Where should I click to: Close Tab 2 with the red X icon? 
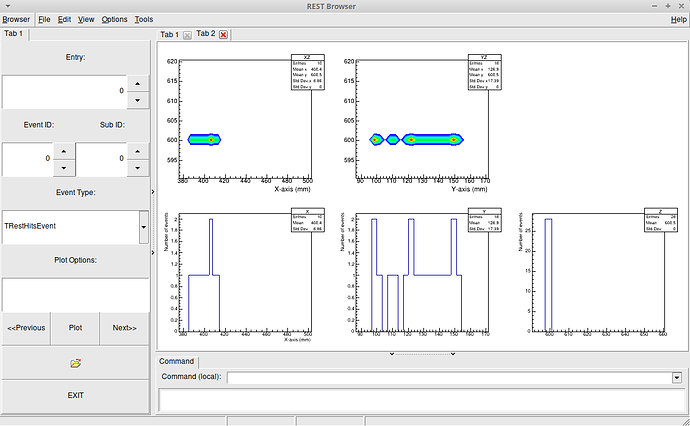(x=224, y=35)
